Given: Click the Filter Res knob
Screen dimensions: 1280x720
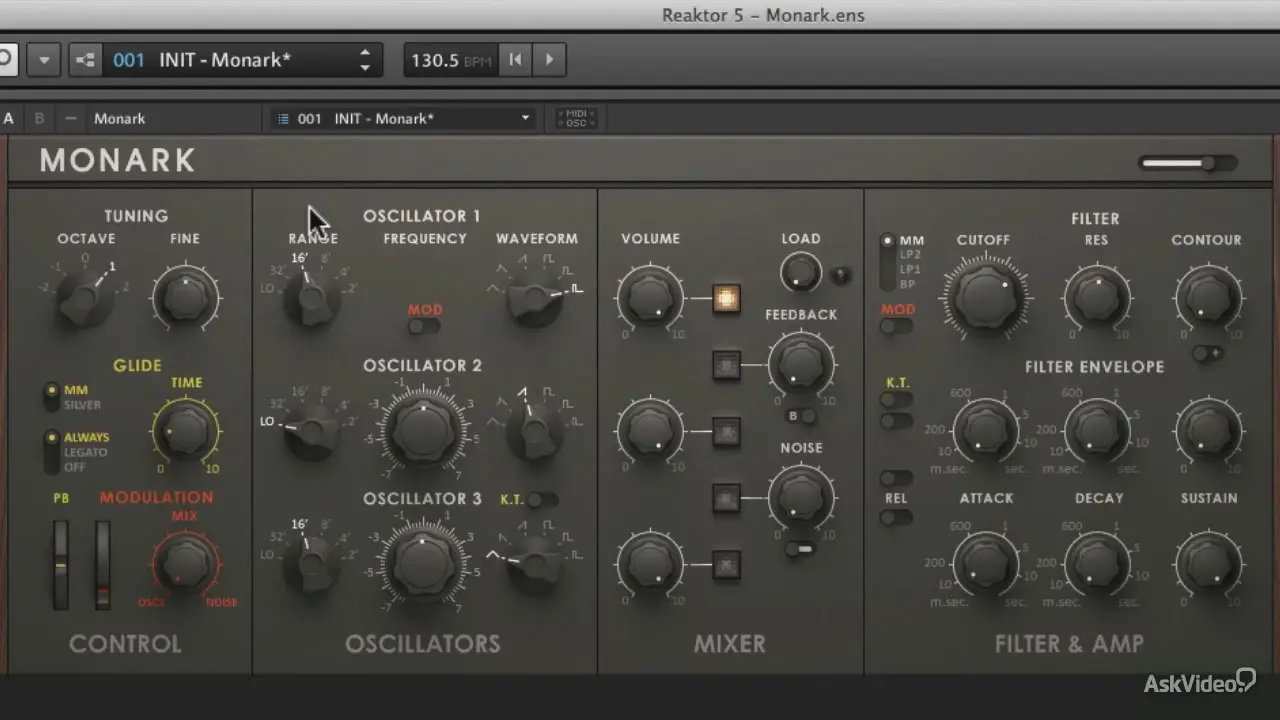Looking at the screenshot, I should tap(1097, 298).
